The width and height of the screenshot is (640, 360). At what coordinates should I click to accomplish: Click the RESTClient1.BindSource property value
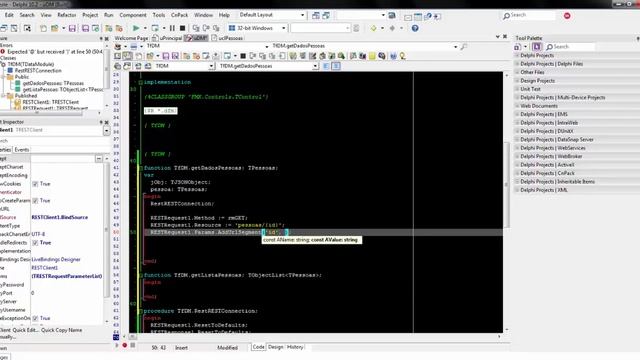(x=60, y=218)
